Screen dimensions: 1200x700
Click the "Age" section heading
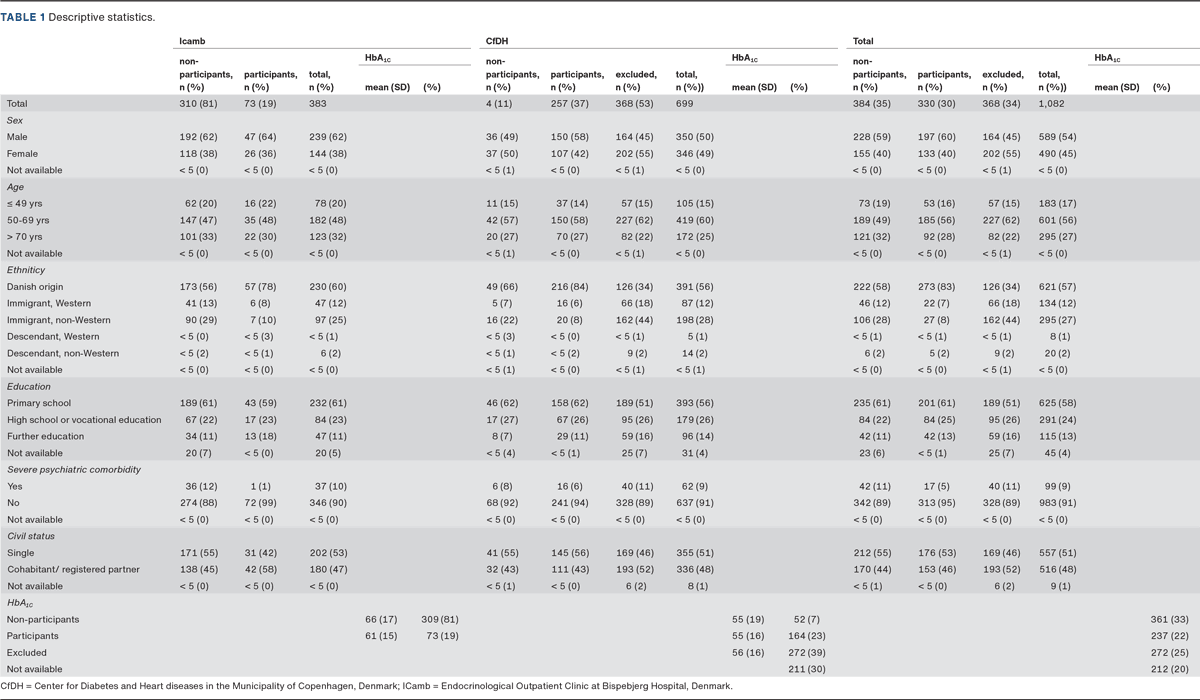[15, 186]
